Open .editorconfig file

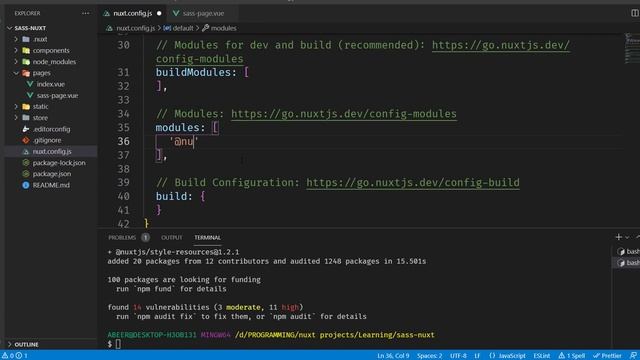pyautogui.click(x=51, y=129)
